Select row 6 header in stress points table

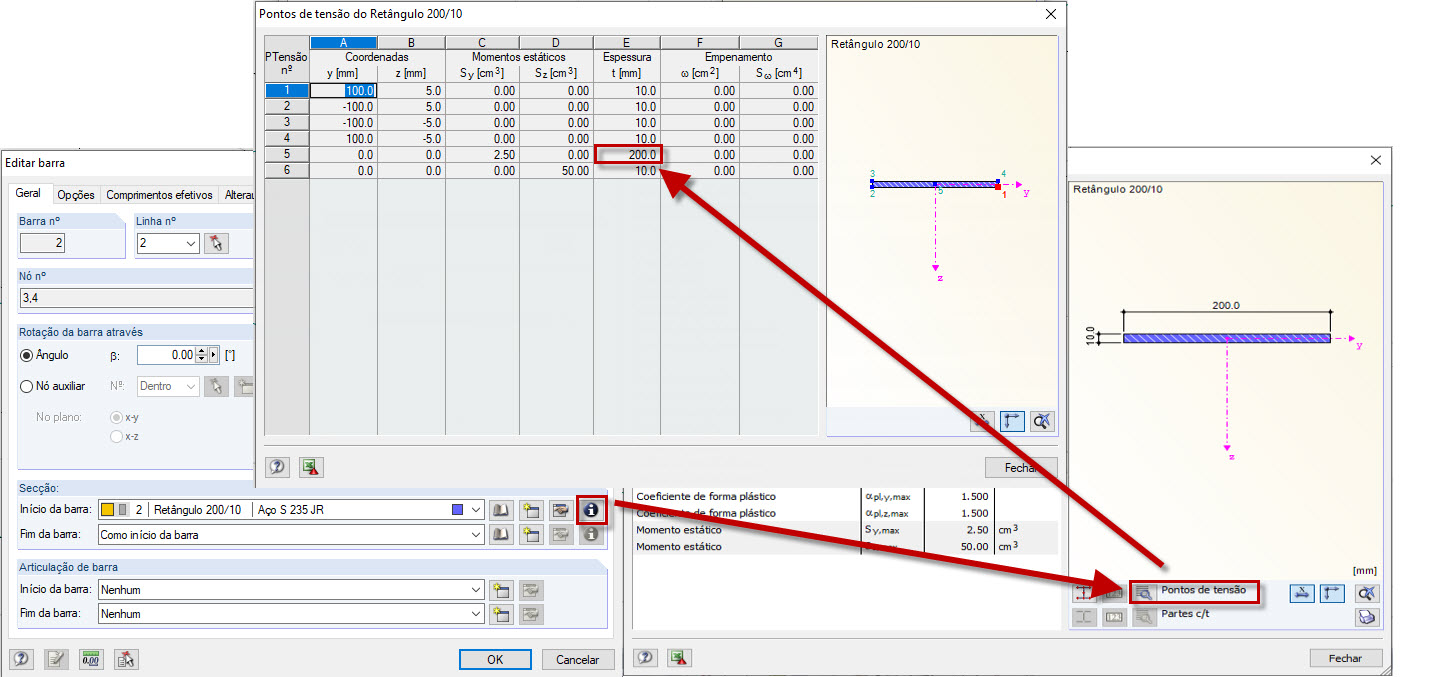(287, 171)
